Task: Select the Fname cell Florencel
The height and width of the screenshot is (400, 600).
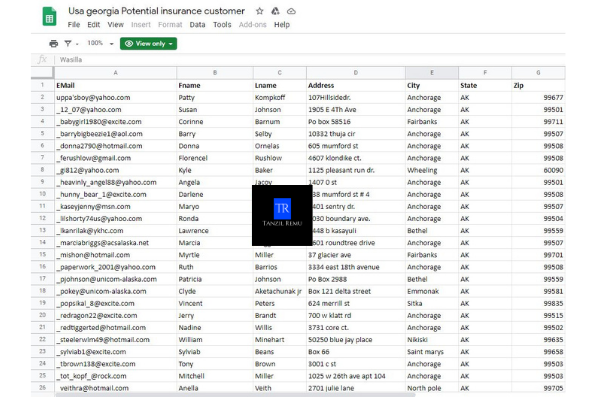Action: 215,158
